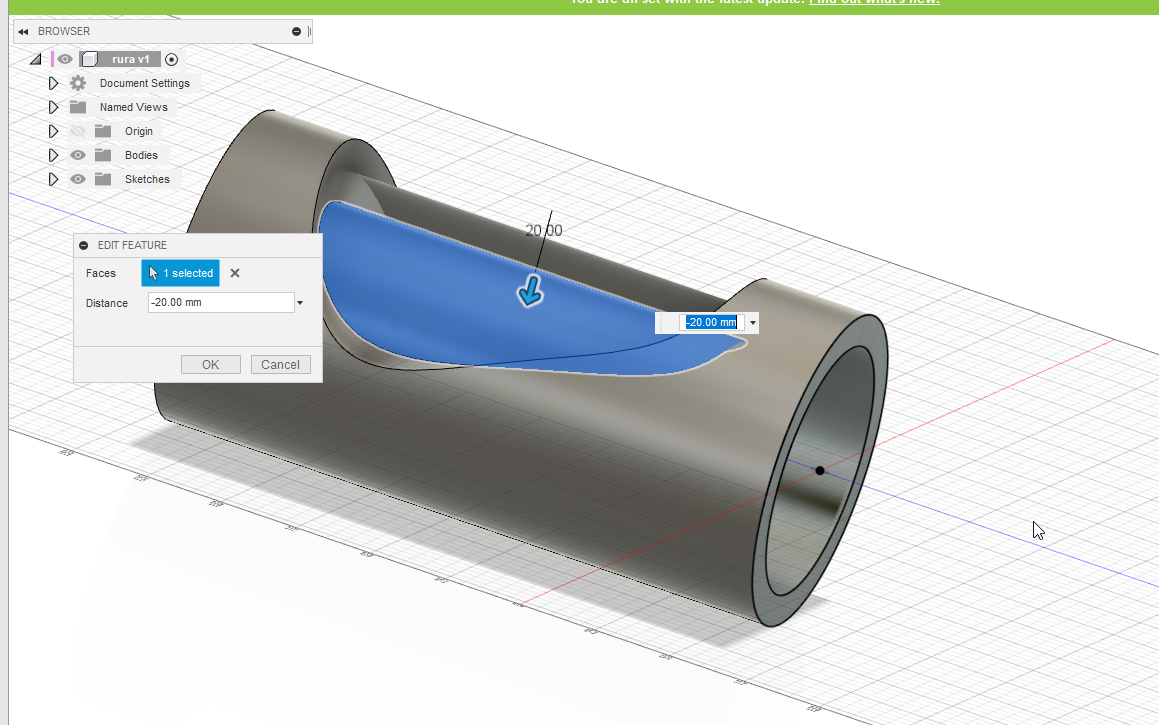This screenshot has height=725, width=1159.
Task: Expand the Sketches node
Action: point(53,180)
